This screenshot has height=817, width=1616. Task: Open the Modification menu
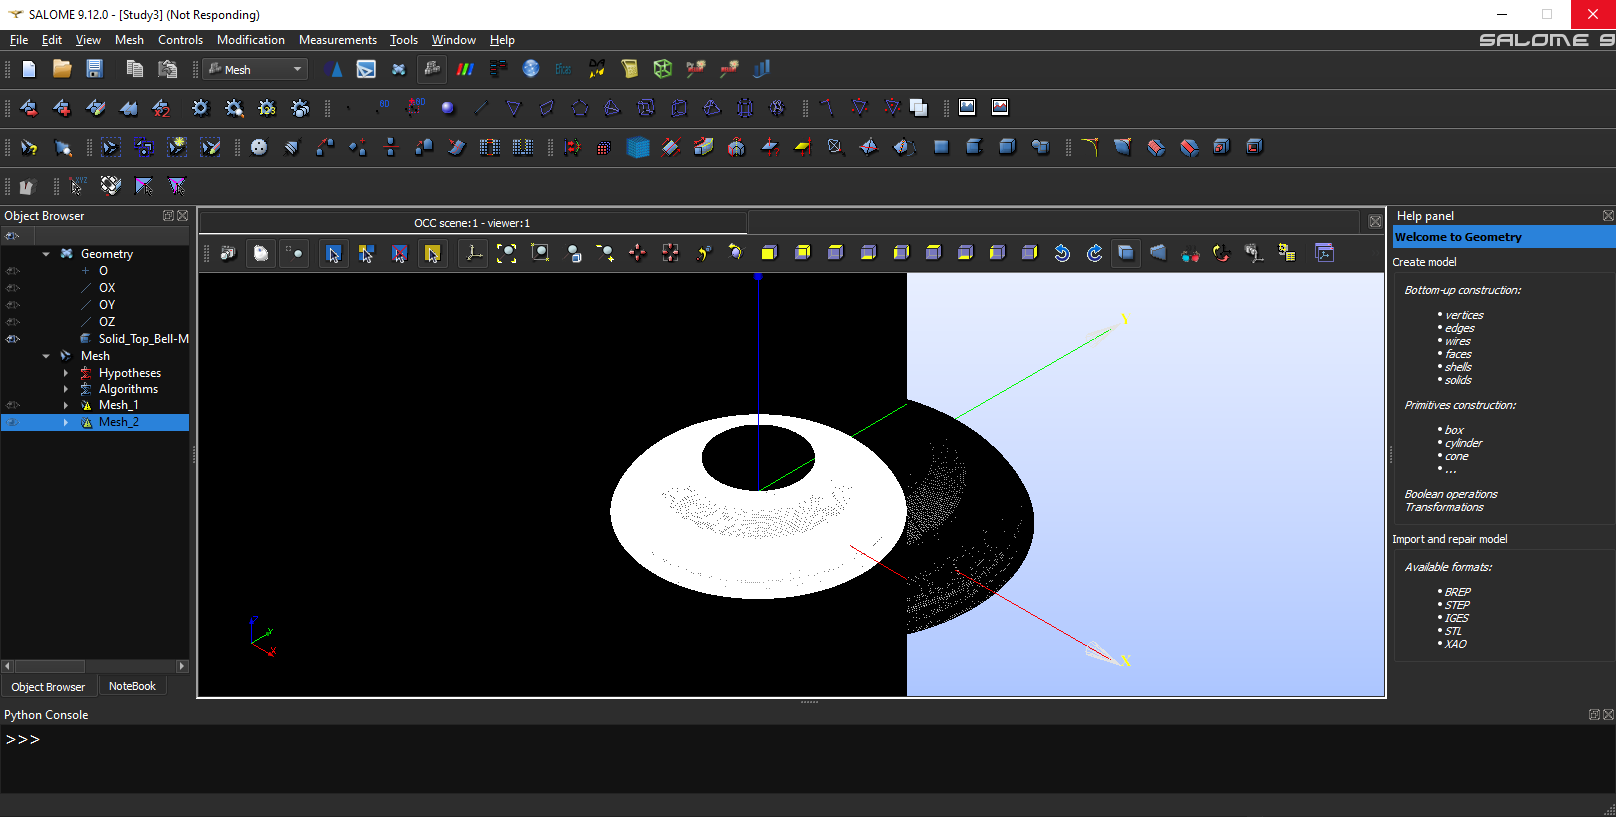coord(250,40)
